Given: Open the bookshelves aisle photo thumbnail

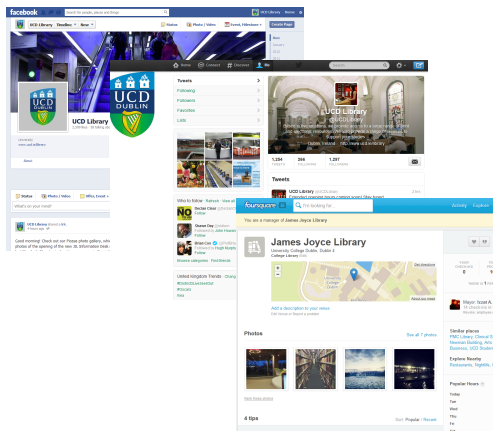Looking at the screenshot, I should point(315,369).
